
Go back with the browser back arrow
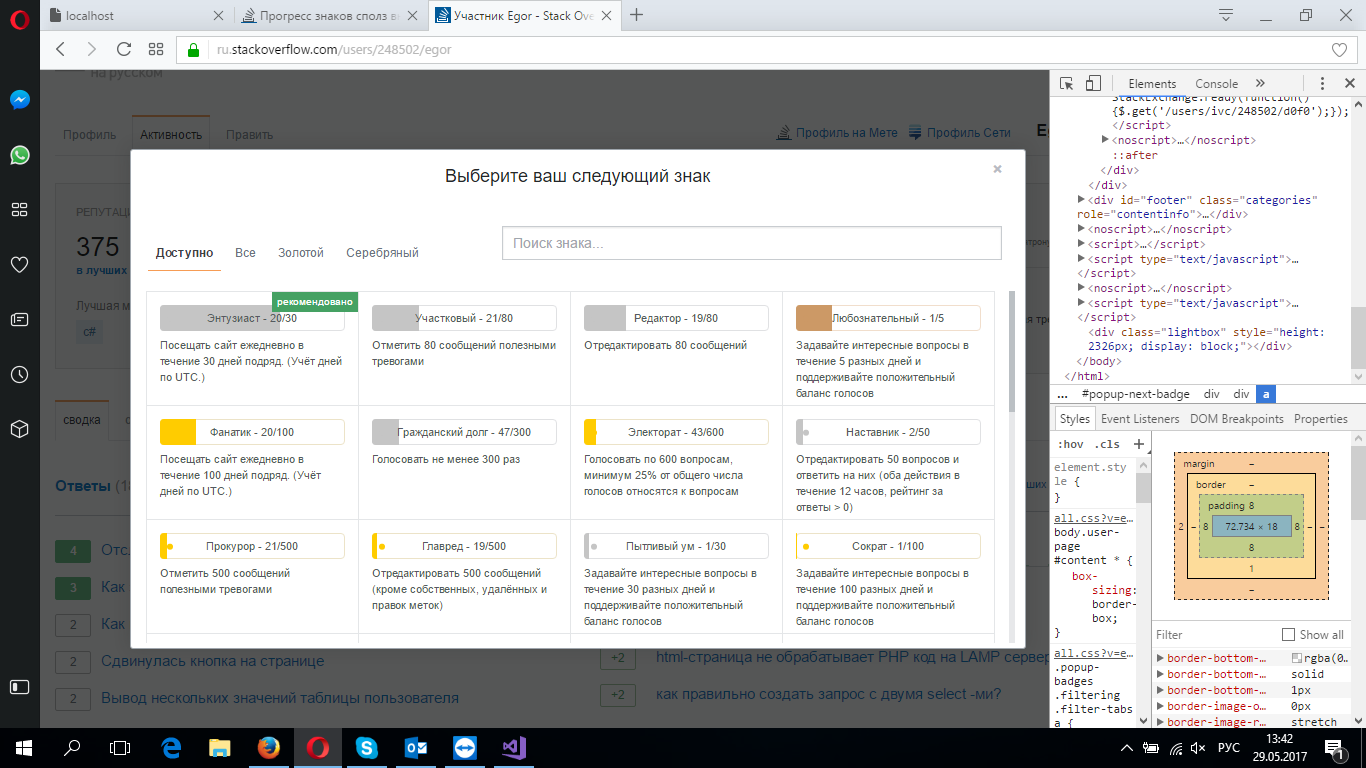point(60,49)
